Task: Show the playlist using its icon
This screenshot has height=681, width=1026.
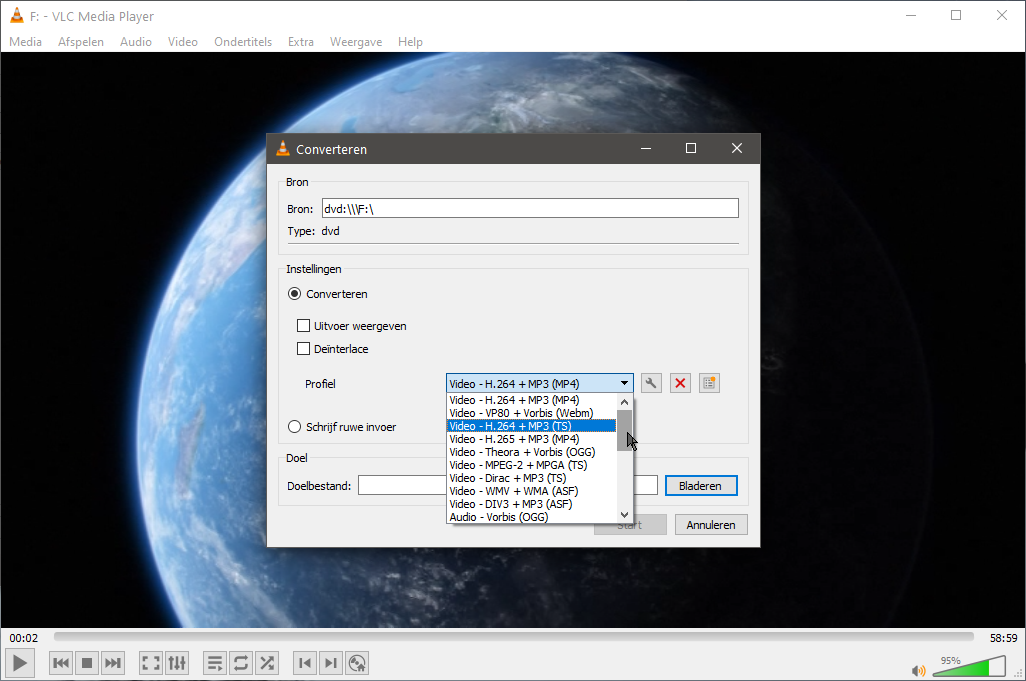Action: (x=215, y=663)
